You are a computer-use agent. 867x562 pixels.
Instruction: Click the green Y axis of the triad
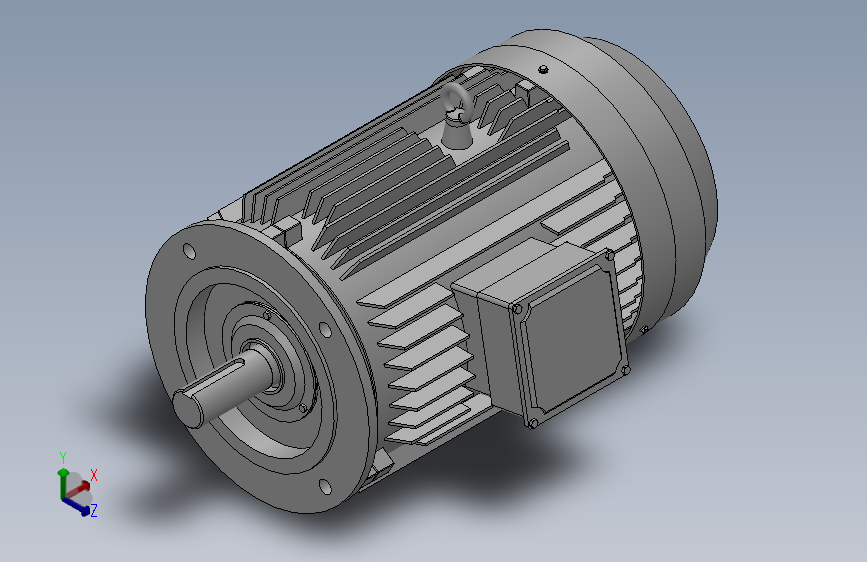(63, 482)
